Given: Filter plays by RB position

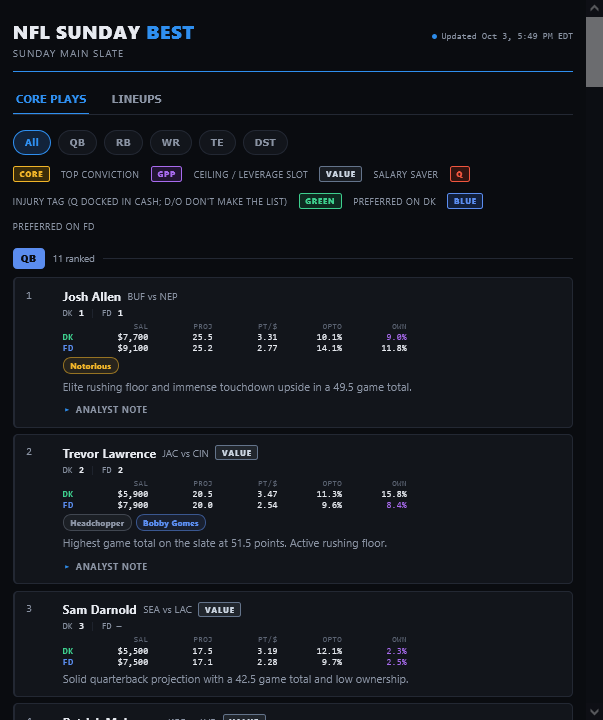Looking at the screenshot, I should point(123,142).
